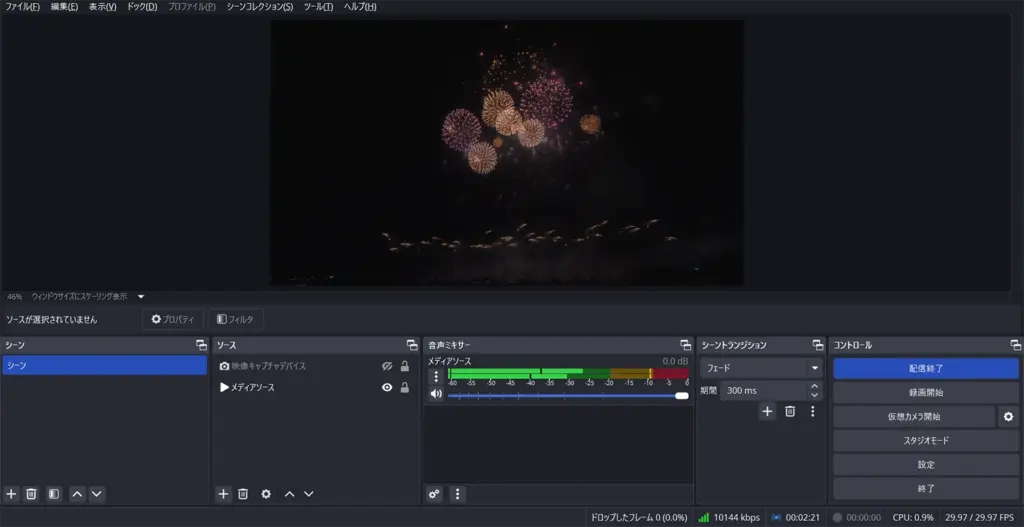Click 配信終了 to stop streaming
This screenshot has height=527, width=1024.
click(926, 368)
